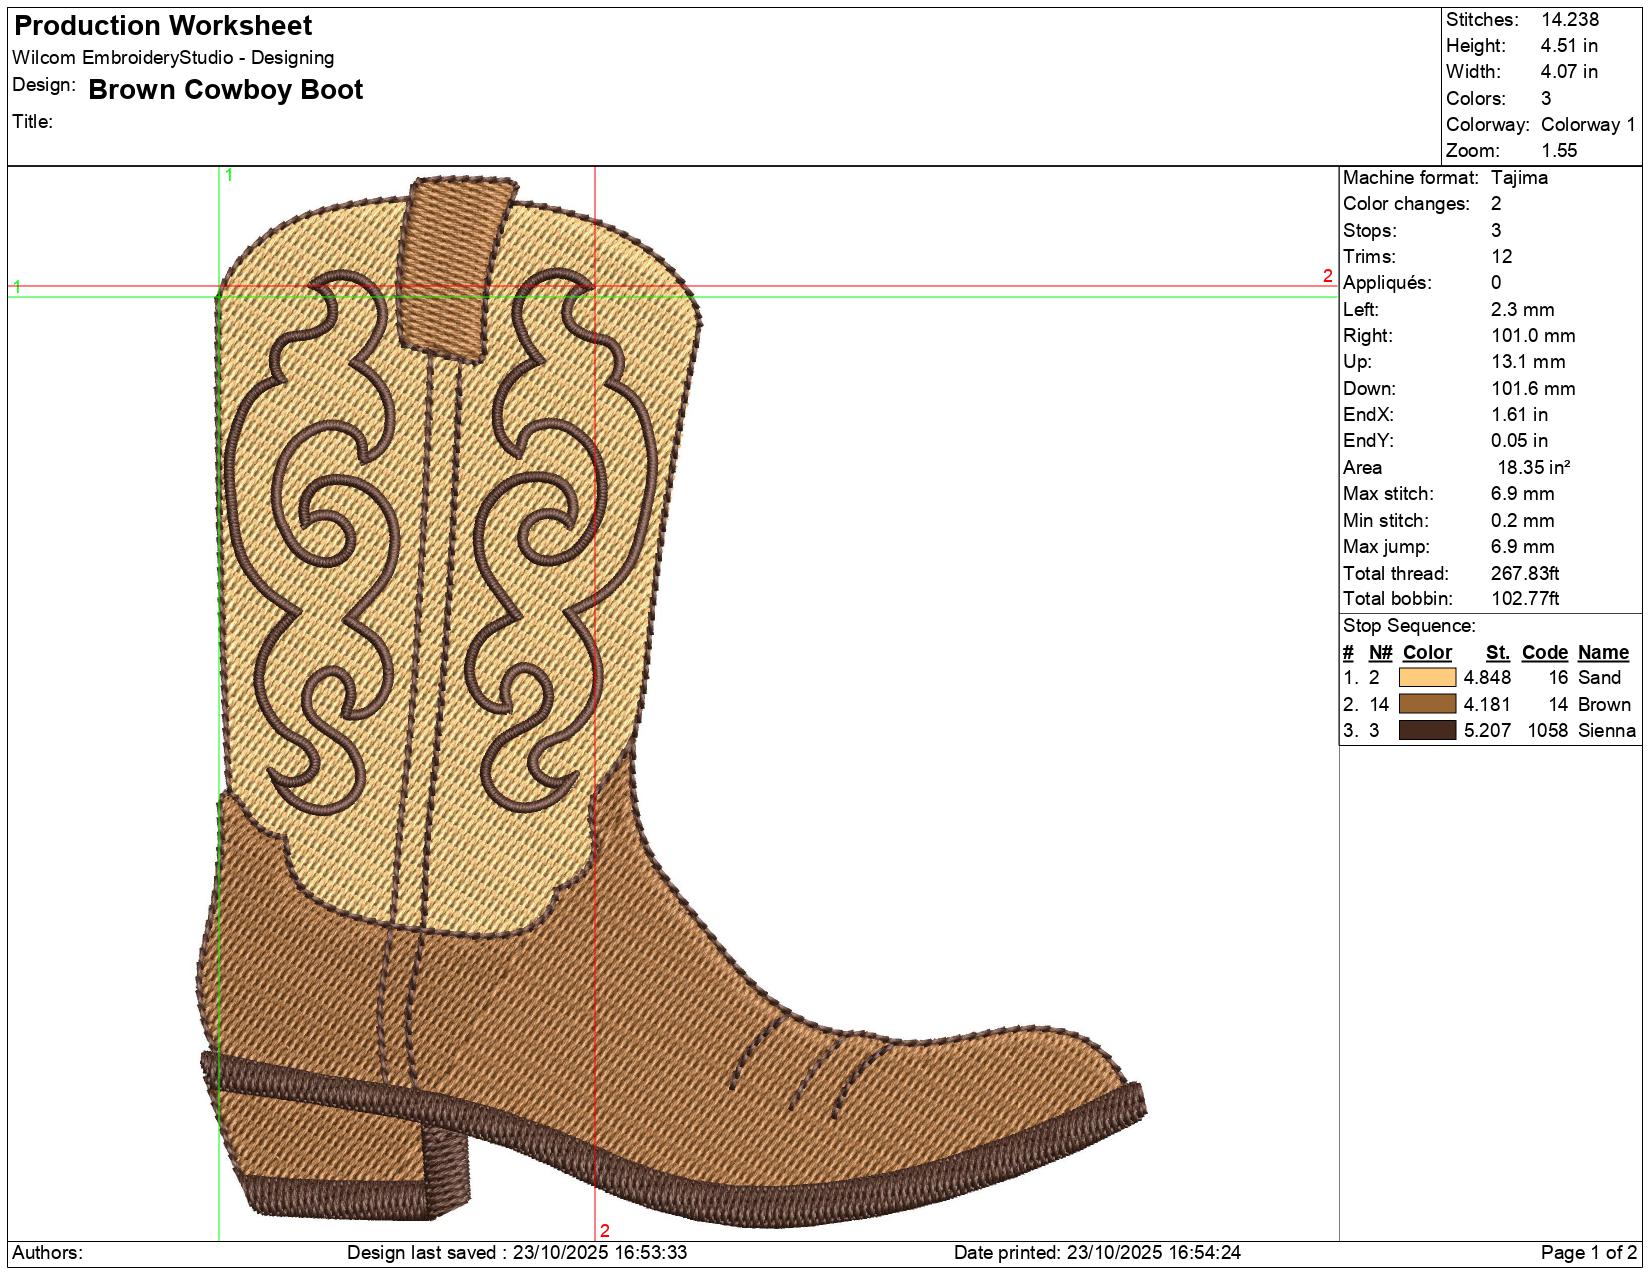Click the Trims value 12
This screenshot has width=1650, height=1275.
click(x=1501, y=256)
